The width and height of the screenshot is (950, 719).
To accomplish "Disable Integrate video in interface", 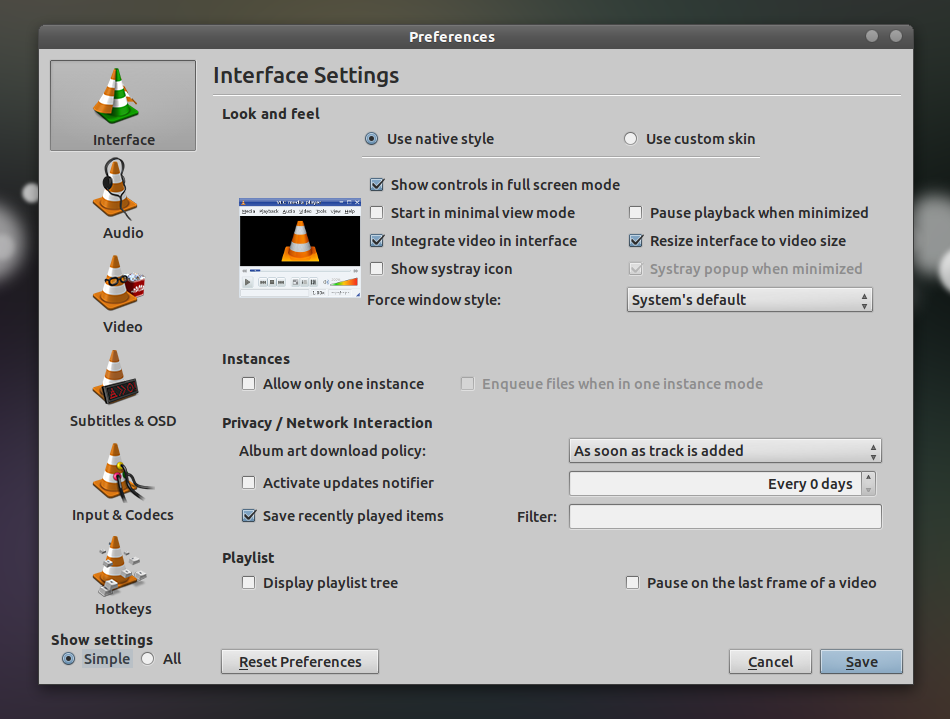I will pos(377,241).
